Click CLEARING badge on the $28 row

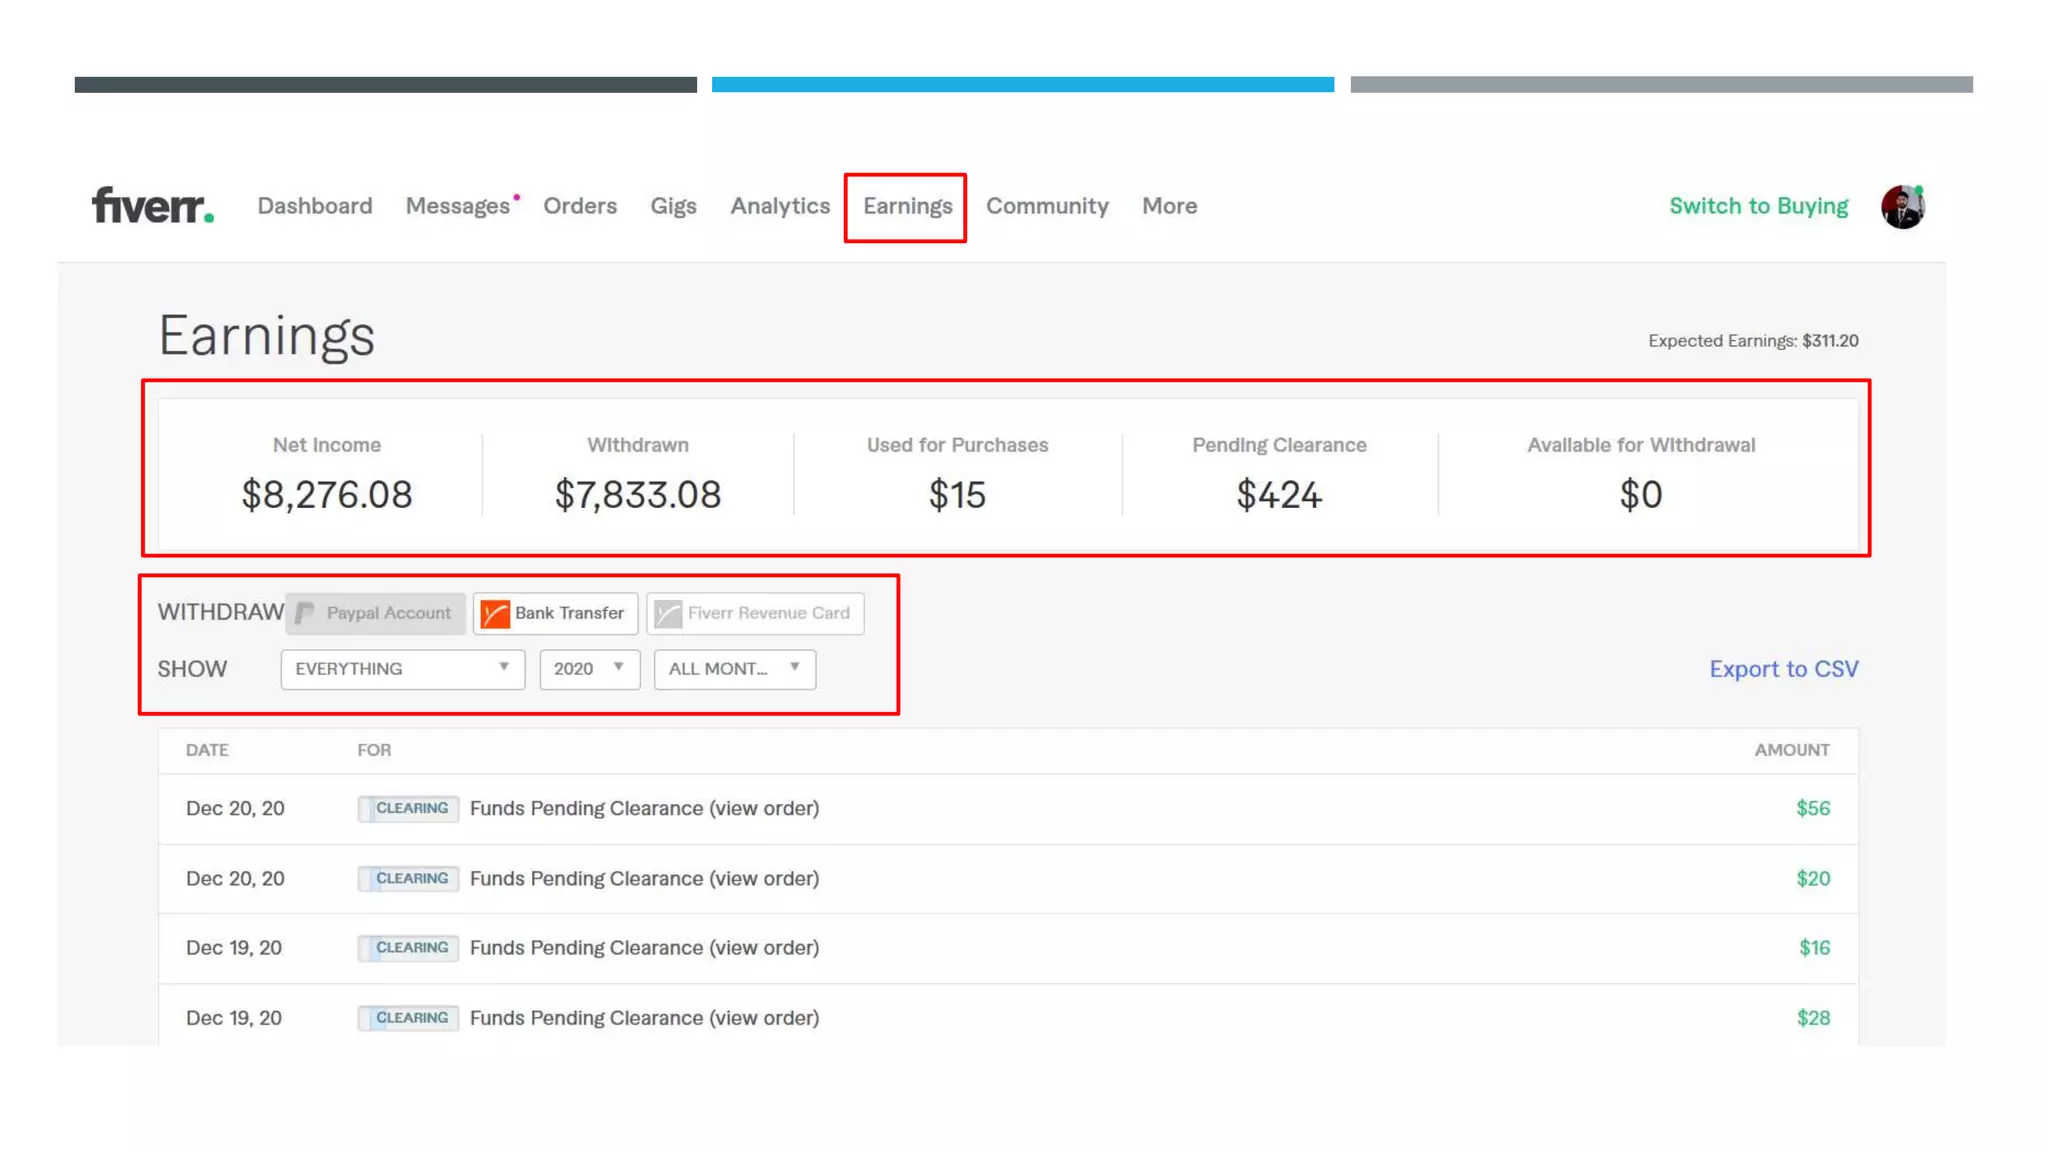tap(409, 1018)
